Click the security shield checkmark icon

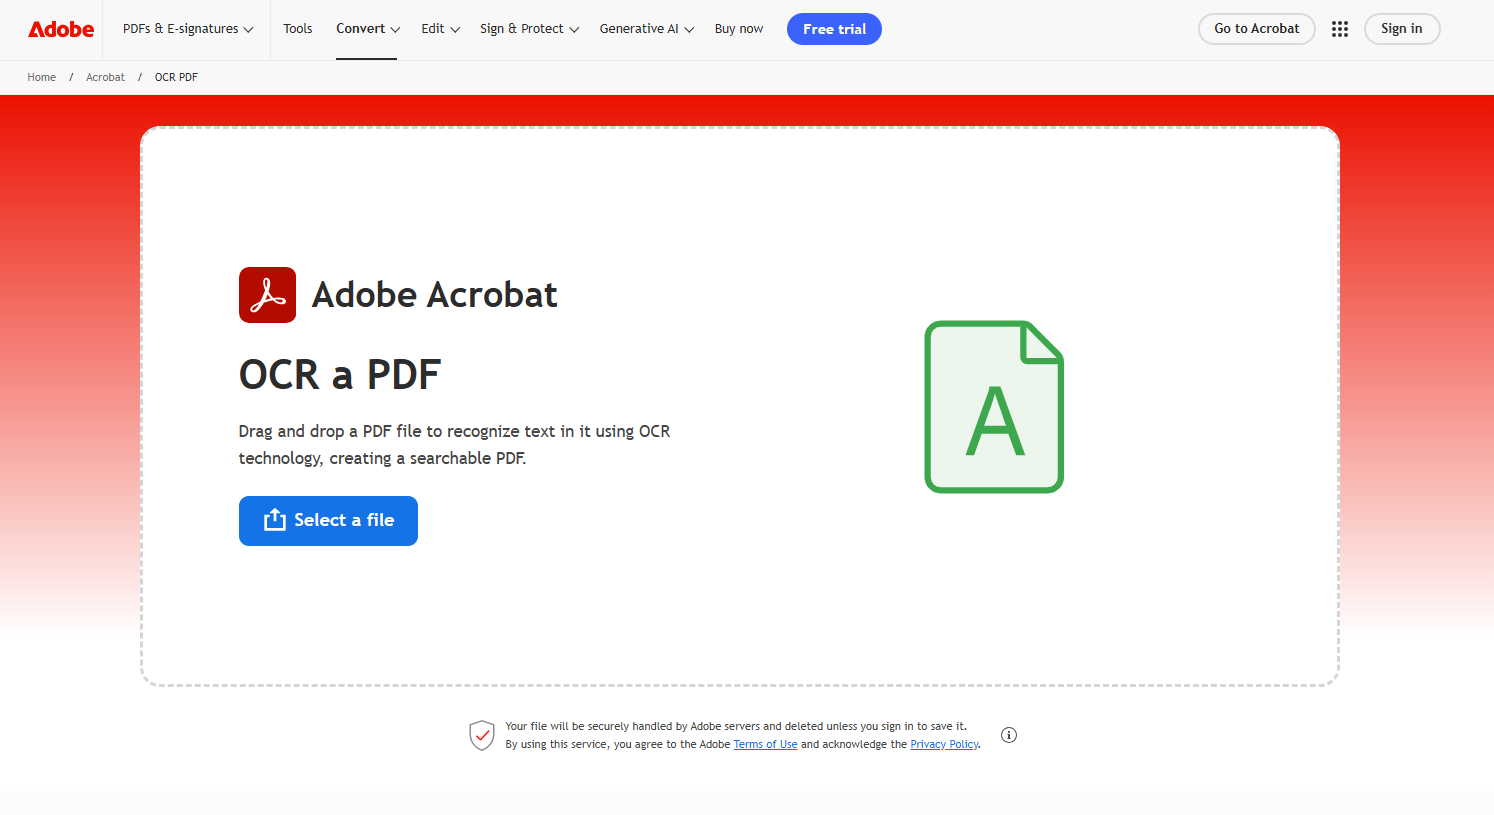pos(482,735)
